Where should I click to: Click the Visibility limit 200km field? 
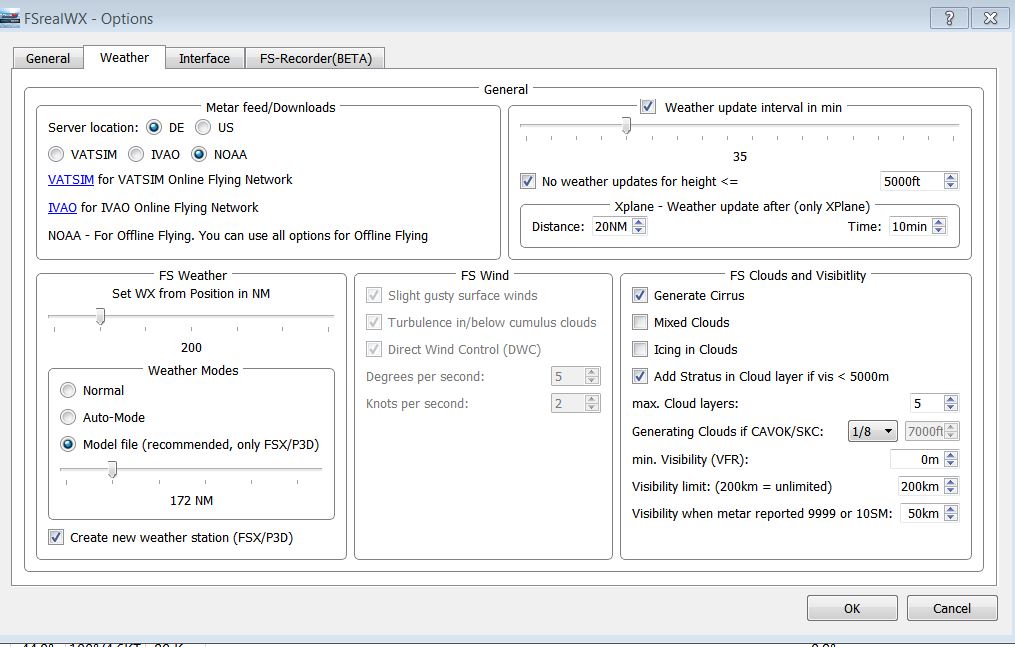pyautogui.click(x=921, y=486)
